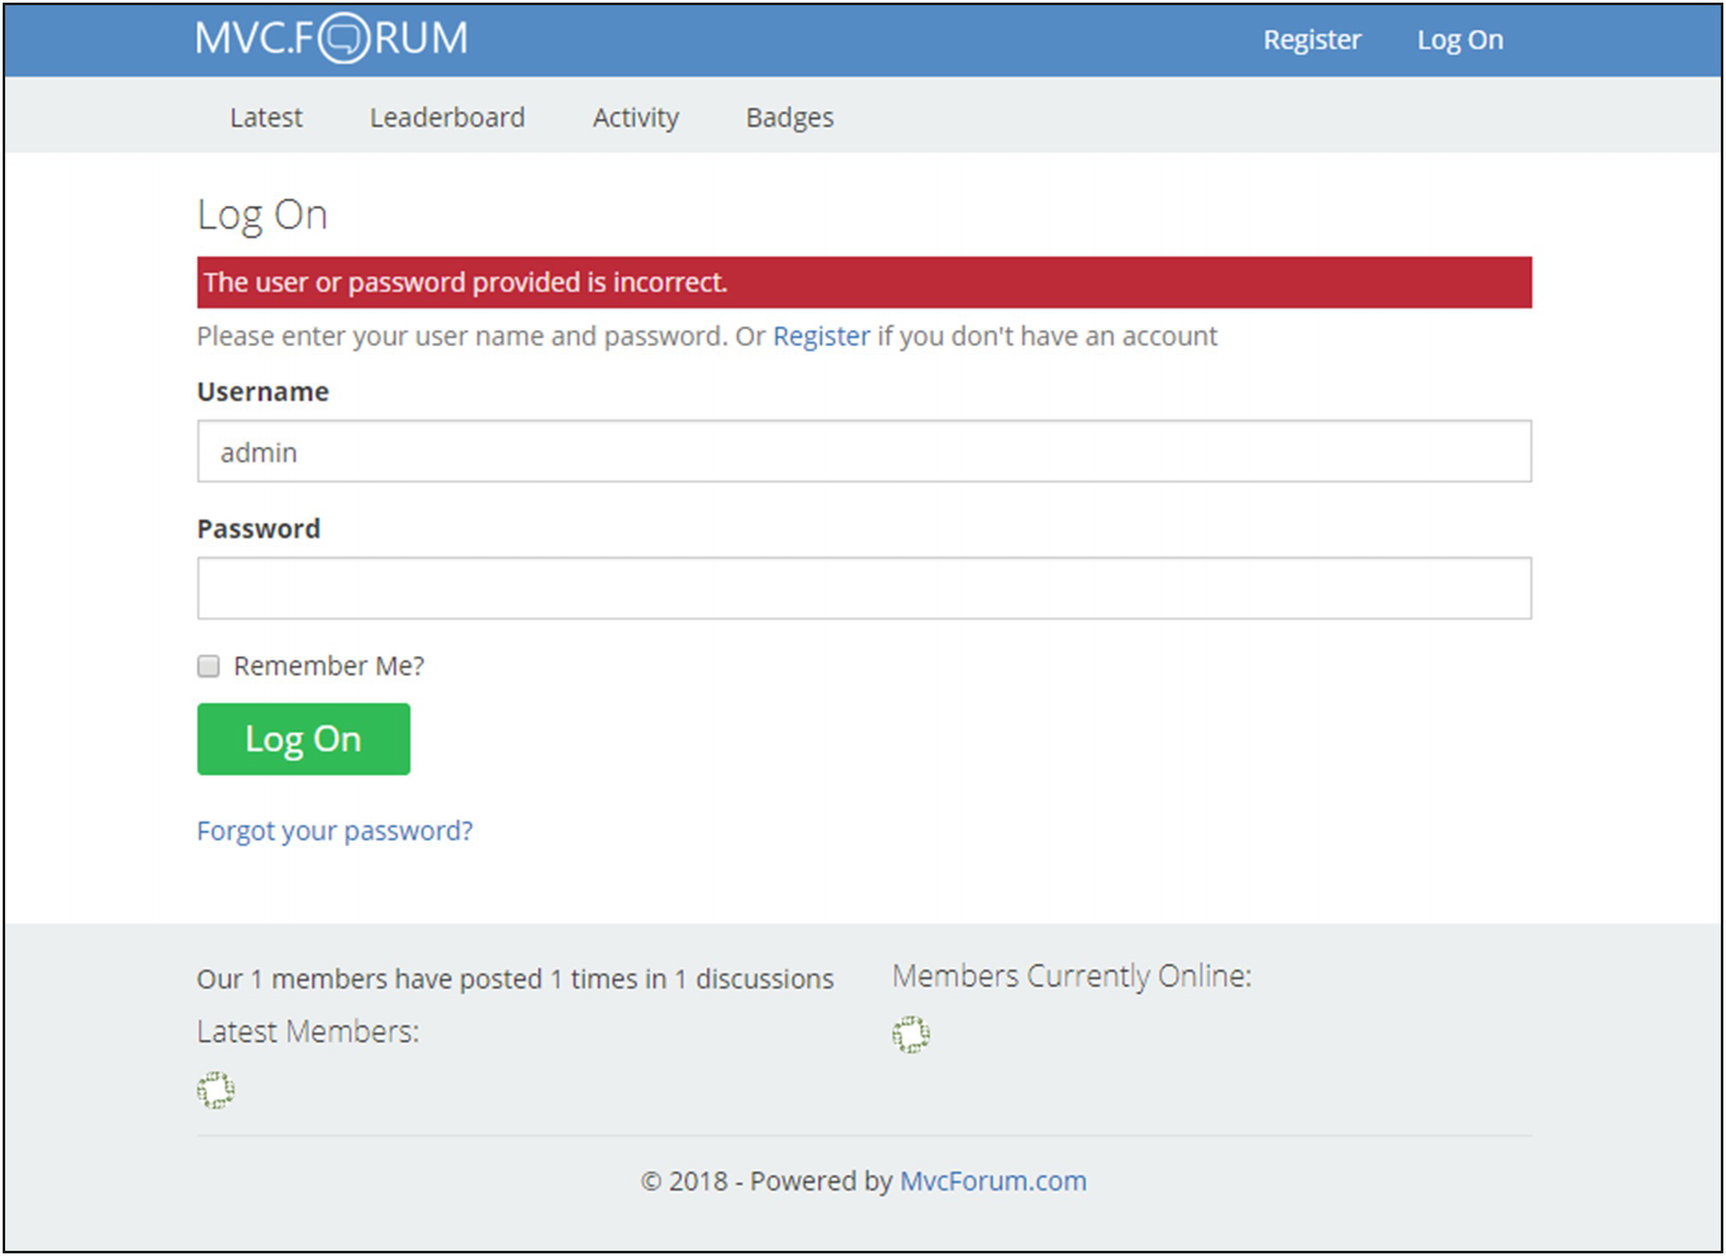The width and height of the screenshot is (1726, 1256).
Task: Click the Latest Members heading
Action: point(308,1032)
